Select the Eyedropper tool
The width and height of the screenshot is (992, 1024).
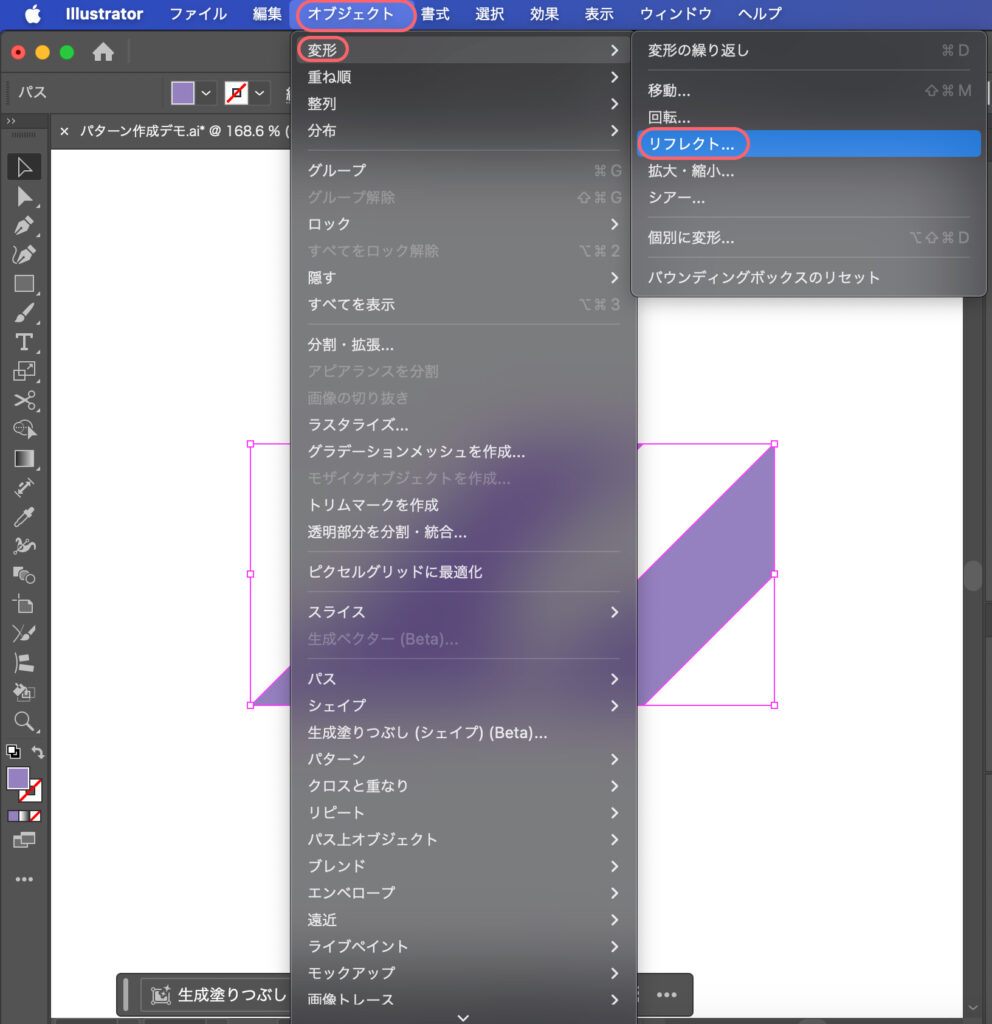point(24,517)
